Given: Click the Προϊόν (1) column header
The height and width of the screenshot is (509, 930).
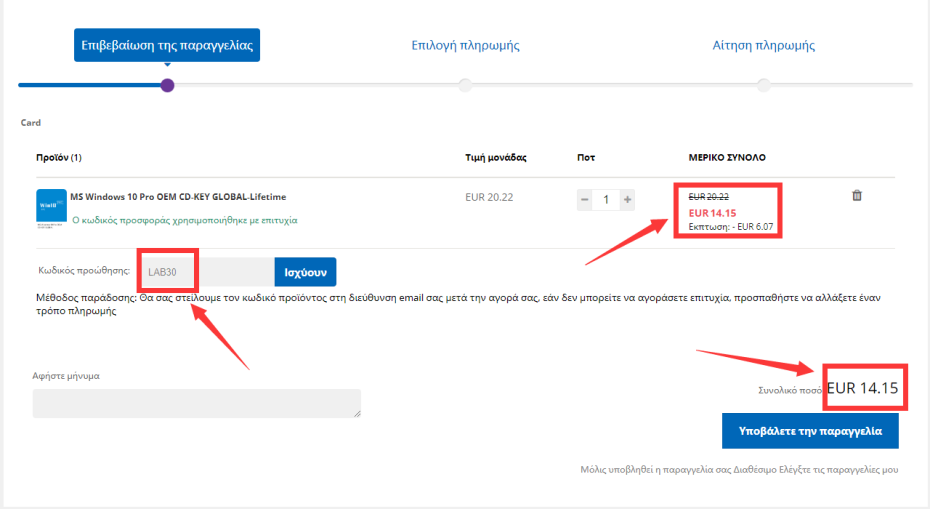Looking at the screenshot, I should coord(59,157).
